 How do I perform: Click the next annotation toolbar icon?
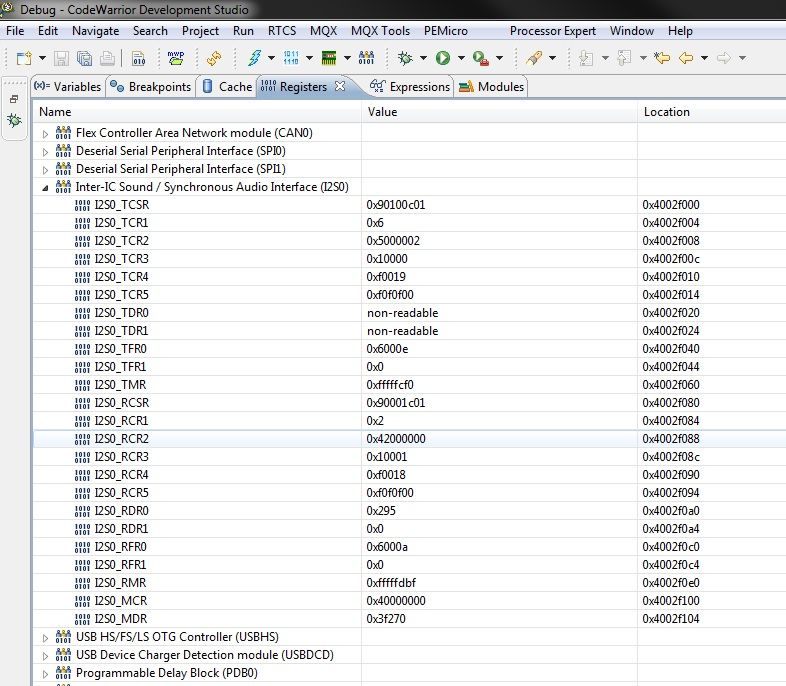(x=585, y=58)
